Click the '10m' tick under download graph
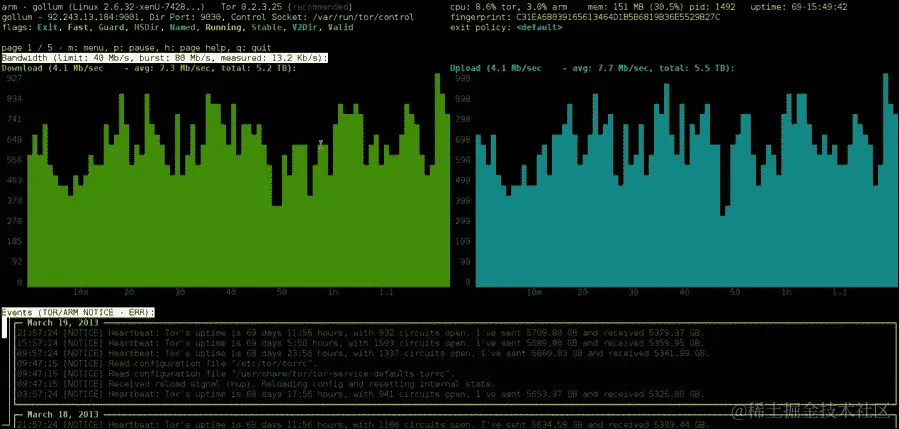 pyautogui.click(x=81, y=292)
